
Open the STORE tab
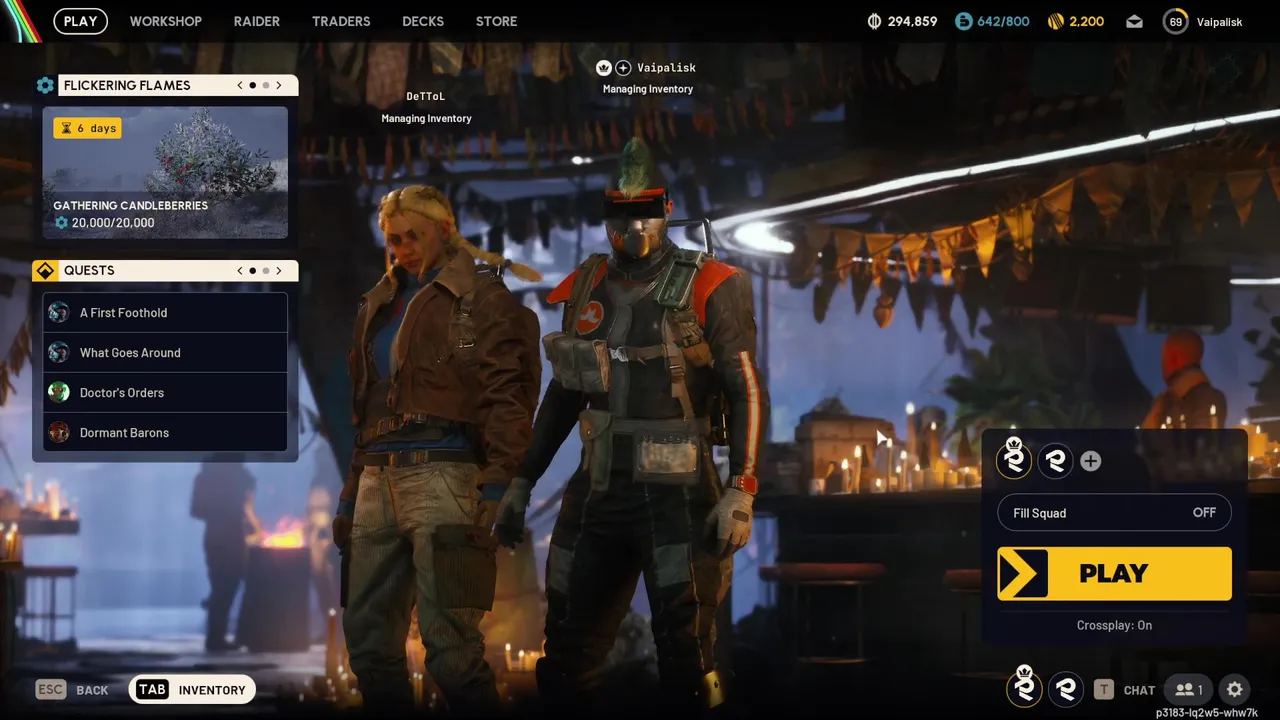(497, 21)
